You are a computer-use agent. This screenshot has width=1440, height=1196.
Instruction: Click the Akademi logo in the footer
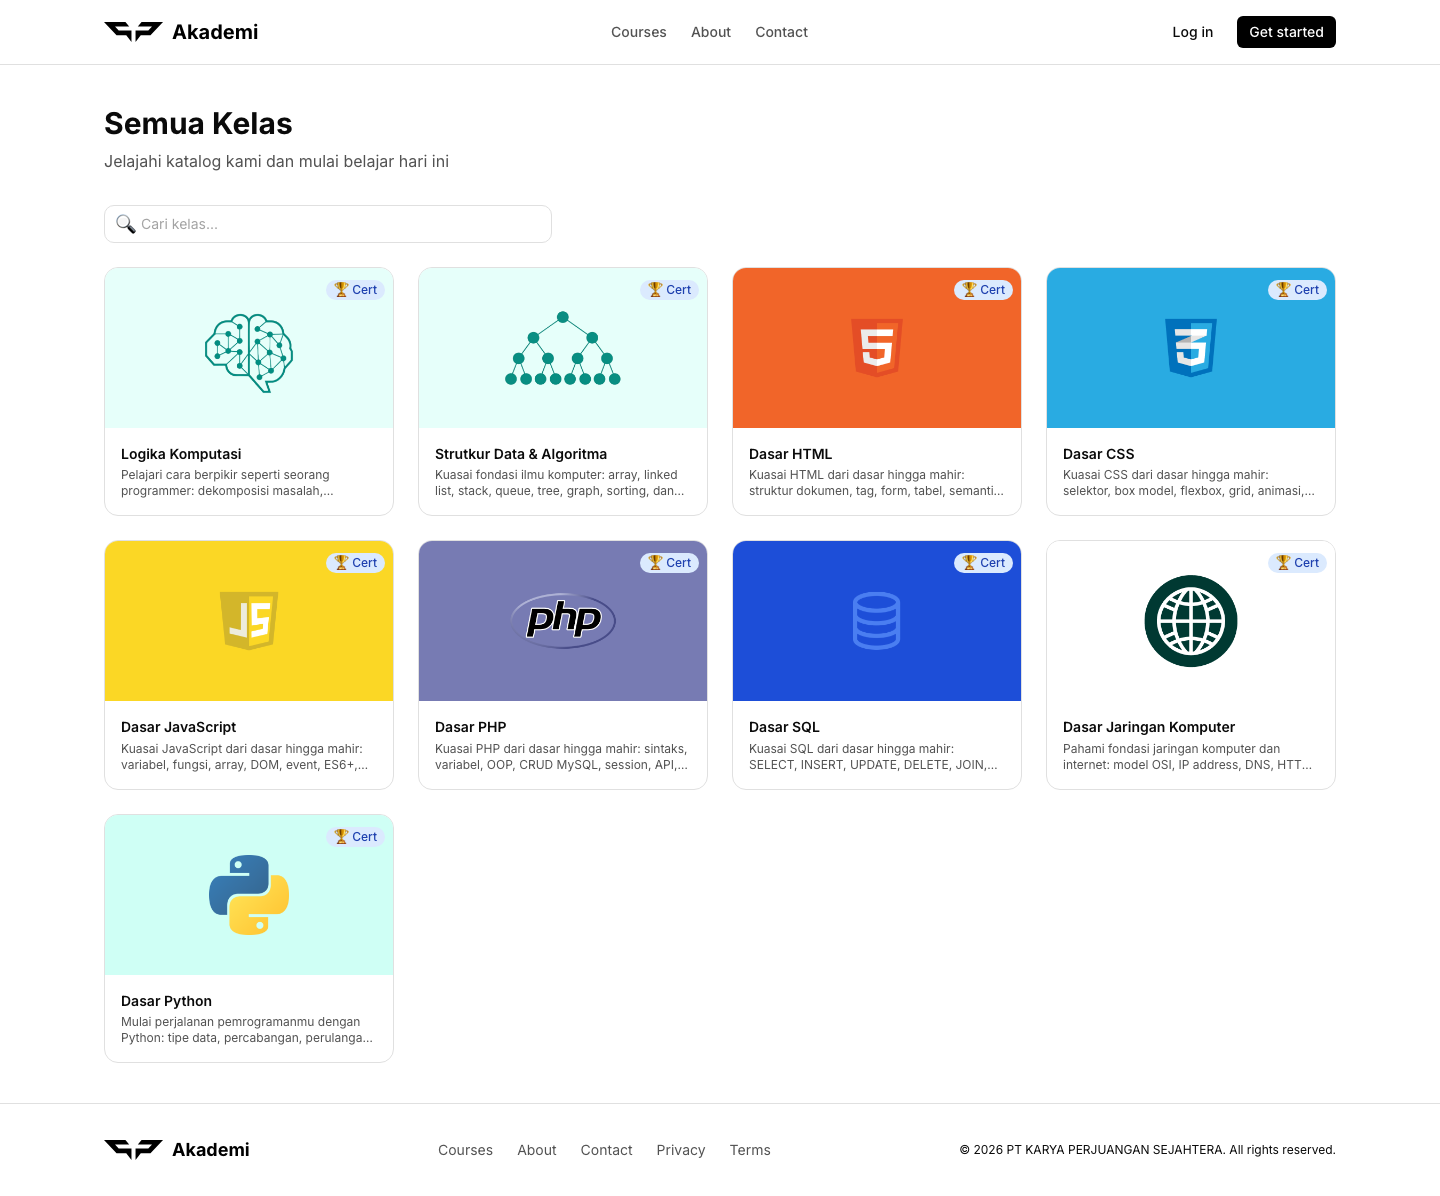(x=177, y=1150)
